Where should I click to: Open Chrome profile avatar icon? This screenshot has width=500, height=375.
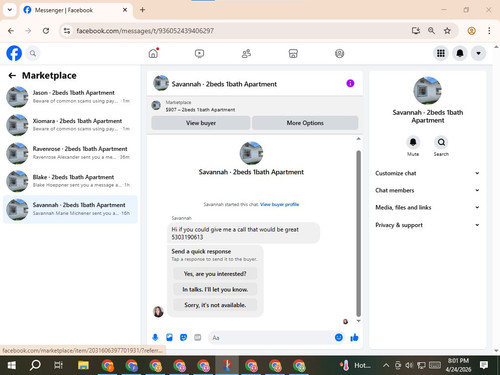click(x=471, y=31)
